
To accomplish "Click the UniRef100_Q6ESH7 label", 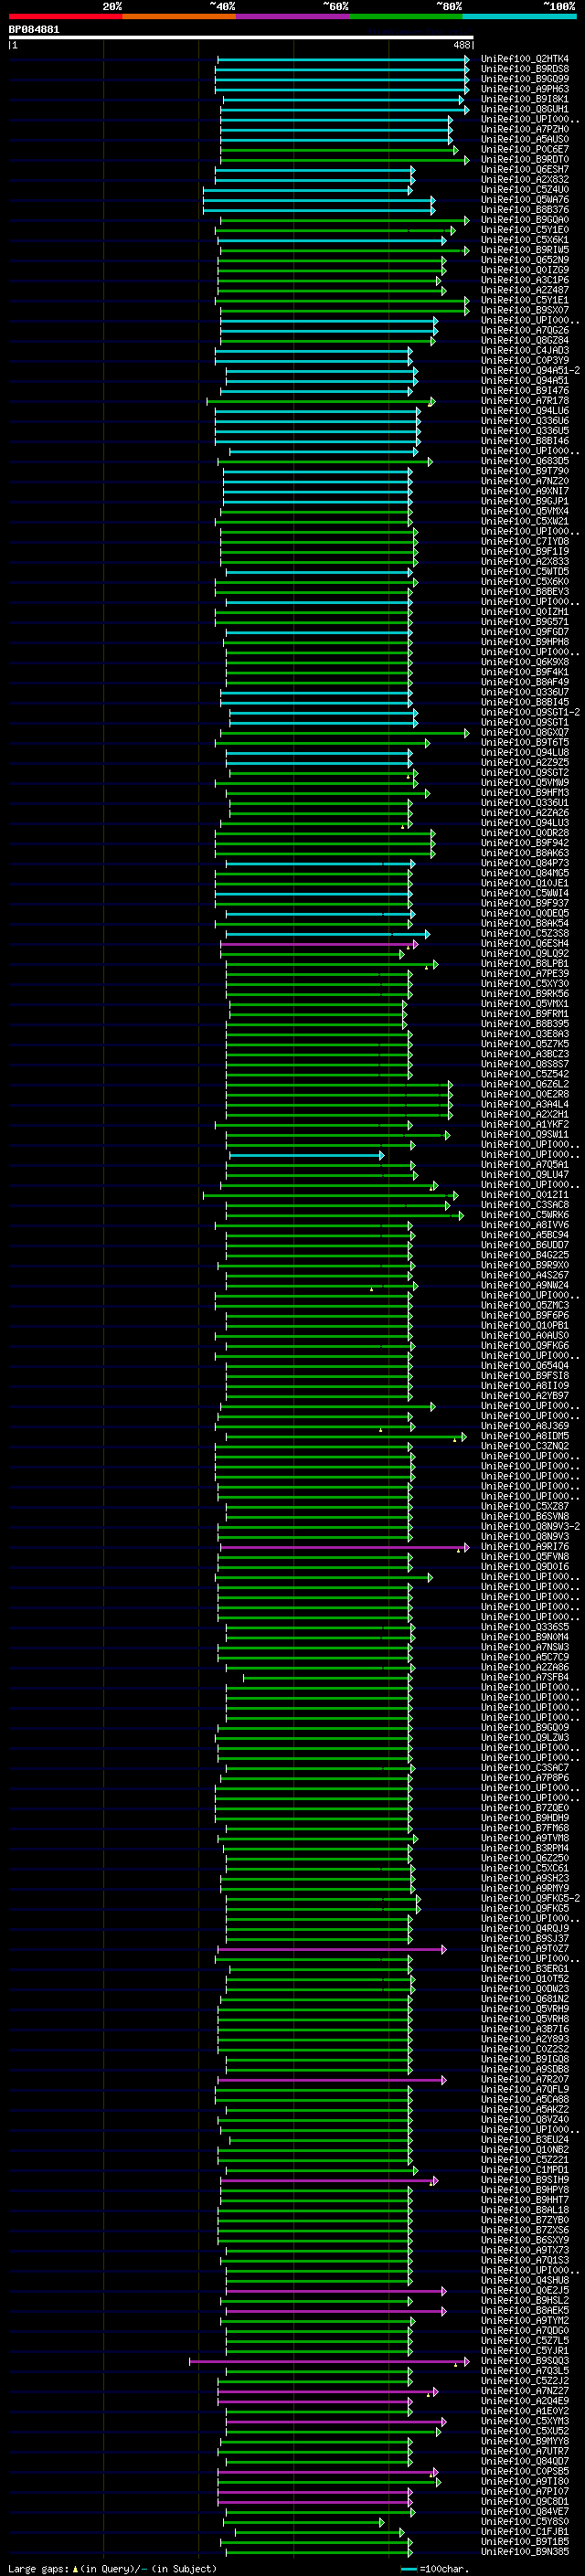I will (525, 169).
